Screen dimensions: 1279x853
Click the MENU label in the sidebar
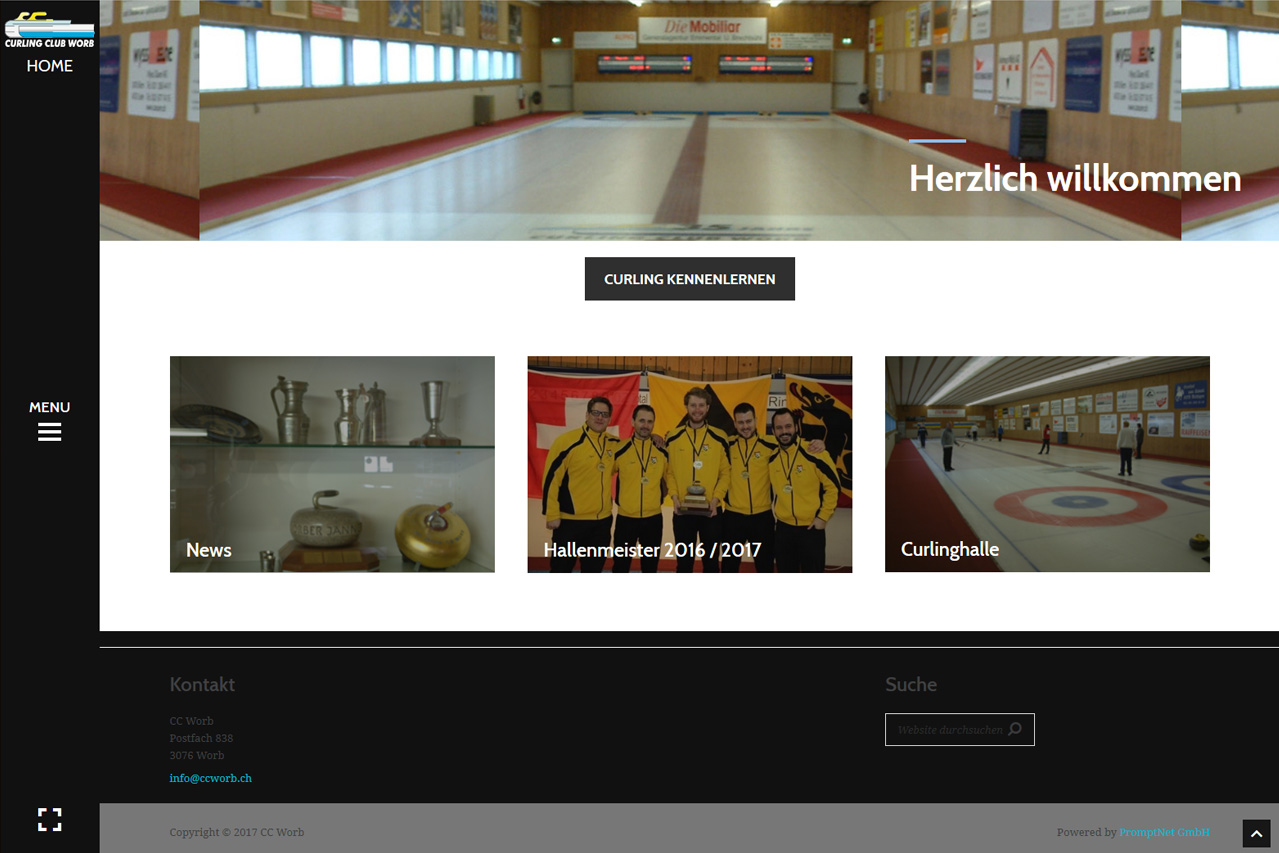pyautogui.click(x=49, y=407)
